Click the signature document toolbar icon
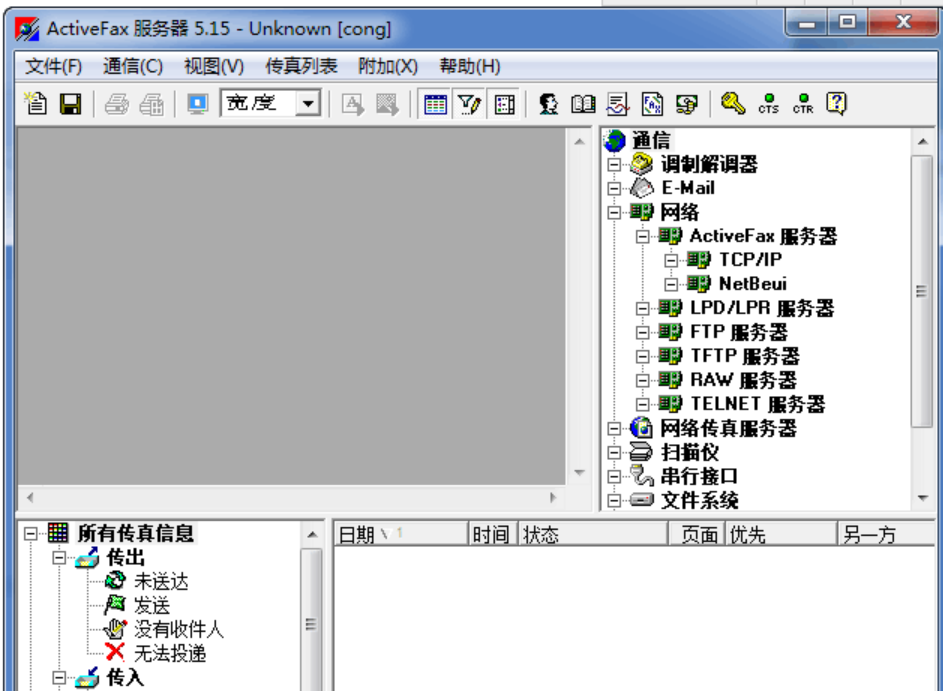The image size is (943, 691). (x=618, y=104)
